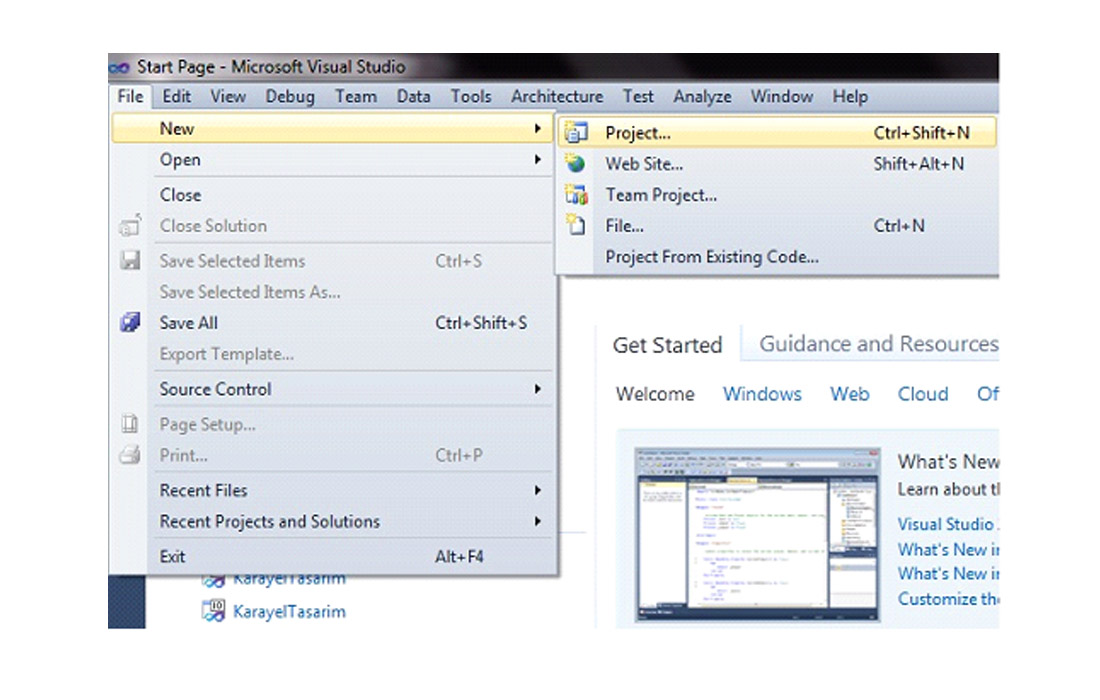Choose File... in the New submenu
The width and height of the screenshot is (1100, 700).
tap(777, 225)
